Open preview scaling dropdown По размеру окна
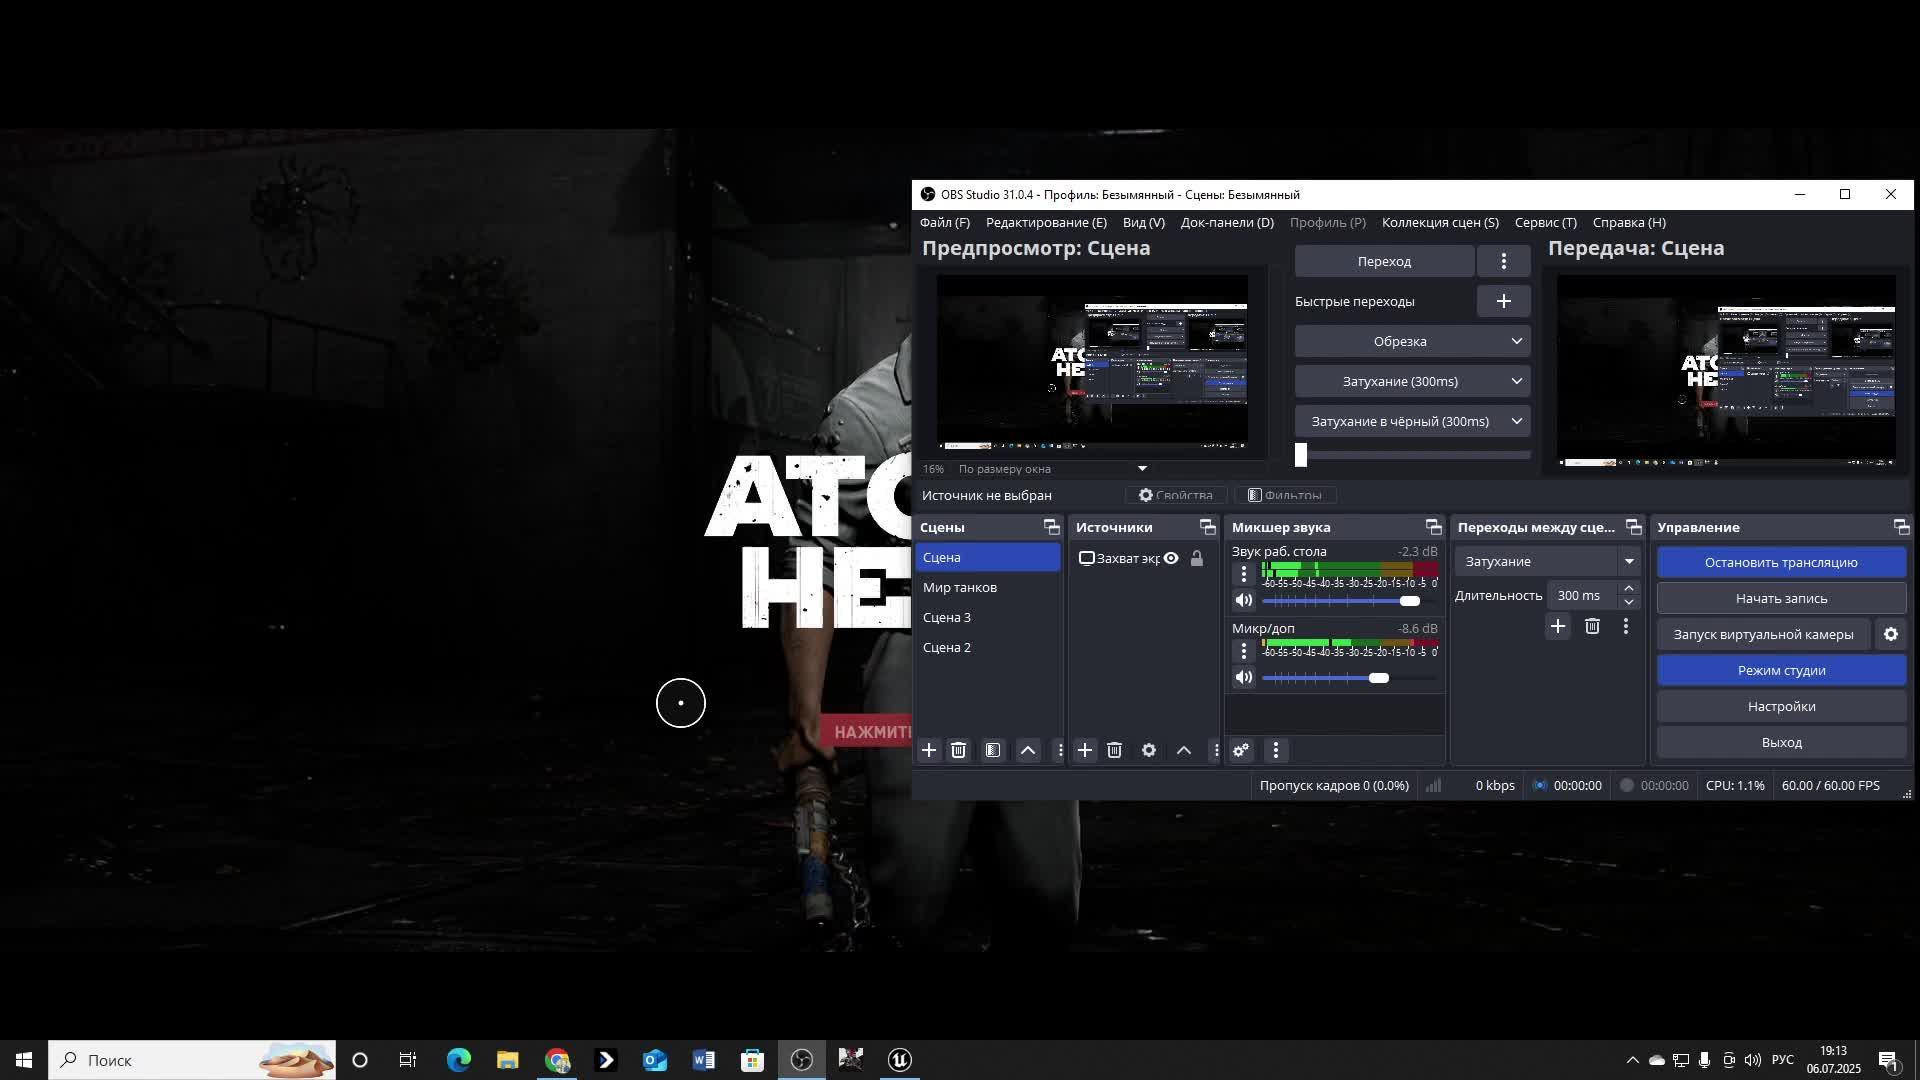This screenshot has height=1080, width=1920. pos(1052,469)
